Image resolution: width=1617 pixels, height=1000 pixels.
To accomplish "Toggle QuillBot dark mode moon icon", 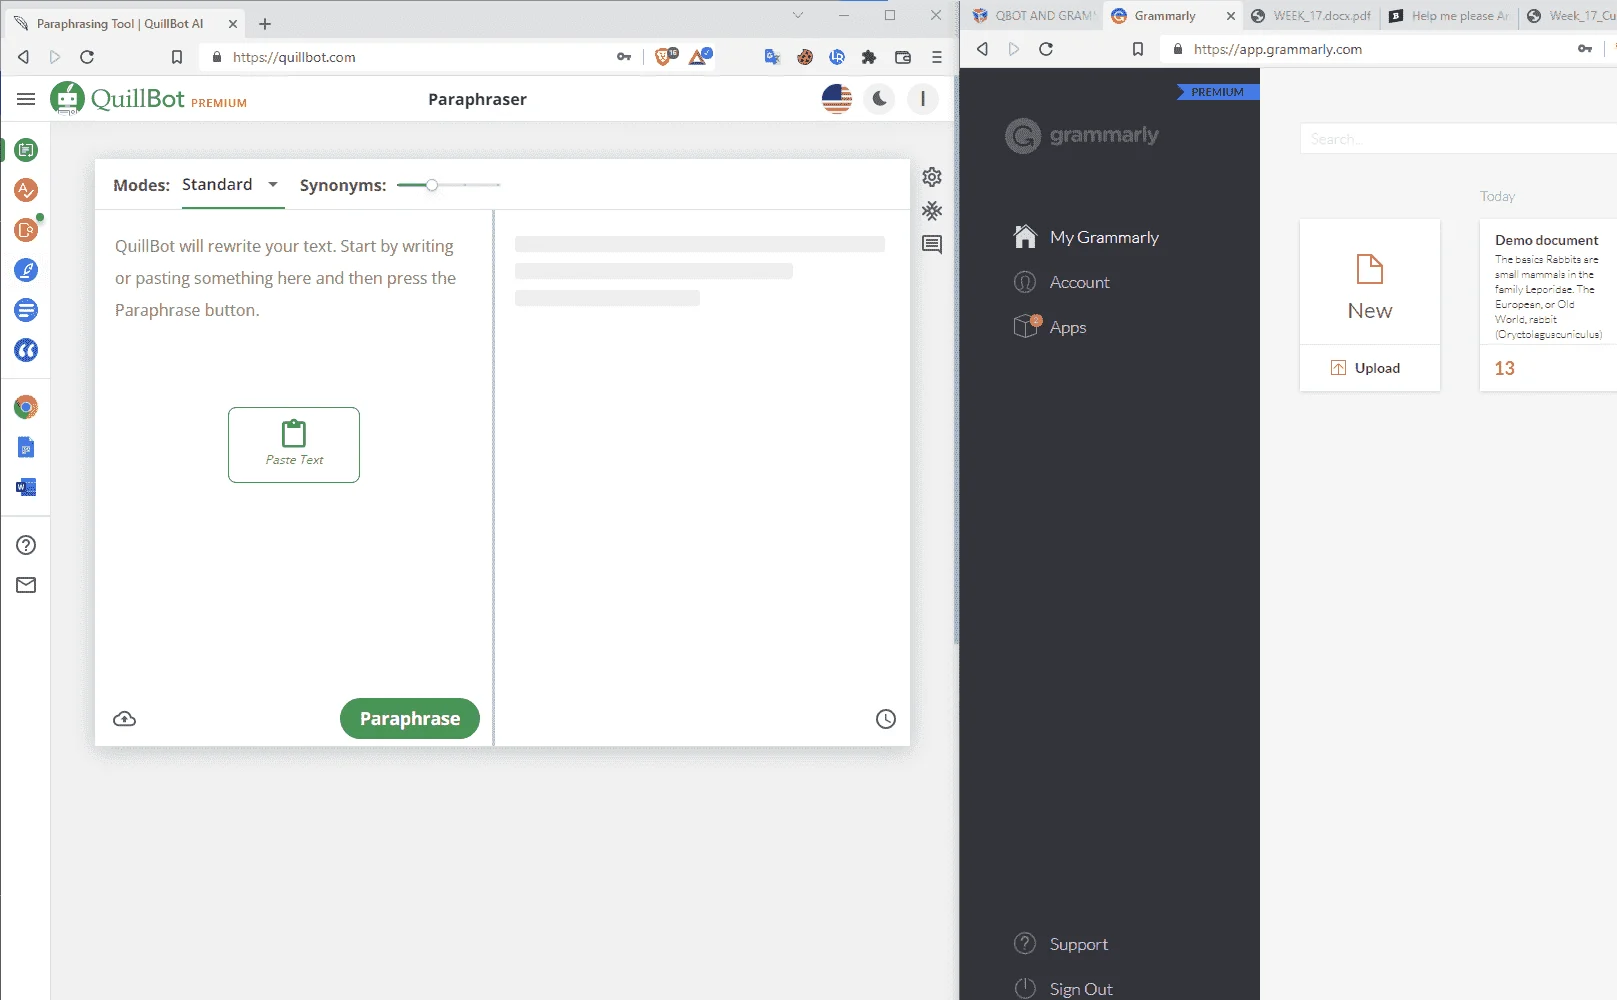I will [880, 99].
